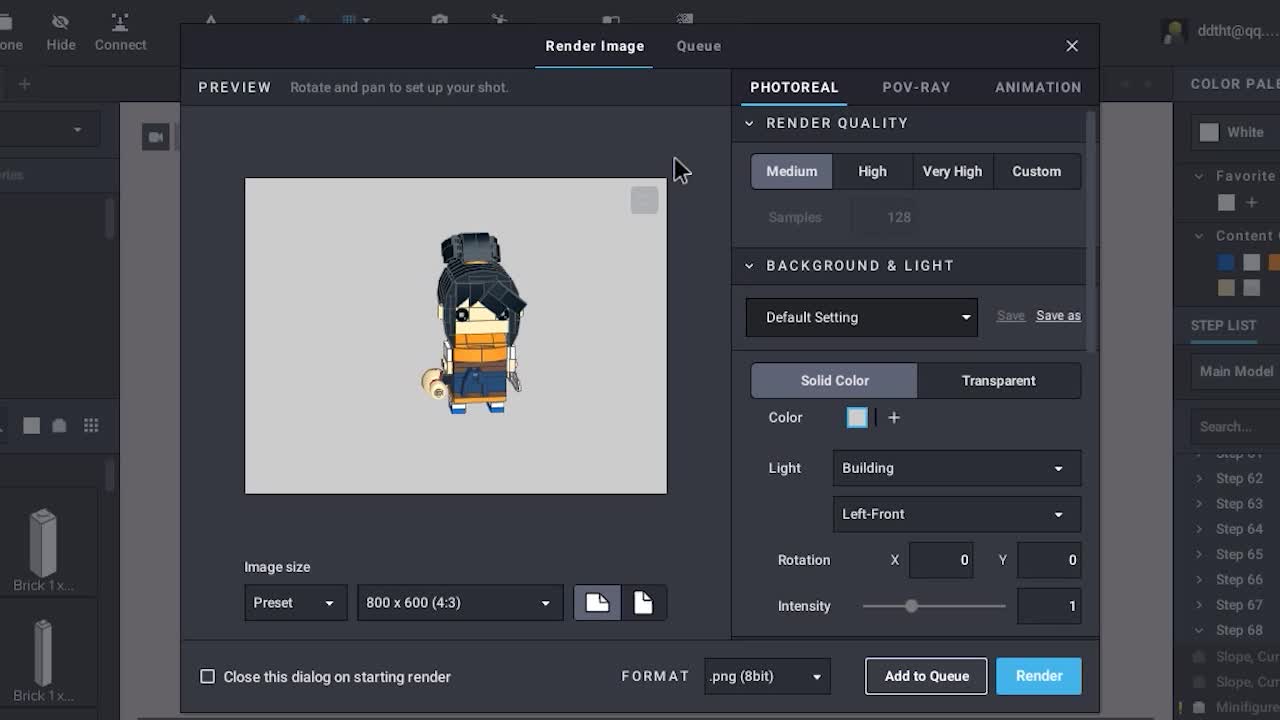Set render quality to Custom
The width and height of the screenshot is (1280, 720).
click(x=1036, y=171)
